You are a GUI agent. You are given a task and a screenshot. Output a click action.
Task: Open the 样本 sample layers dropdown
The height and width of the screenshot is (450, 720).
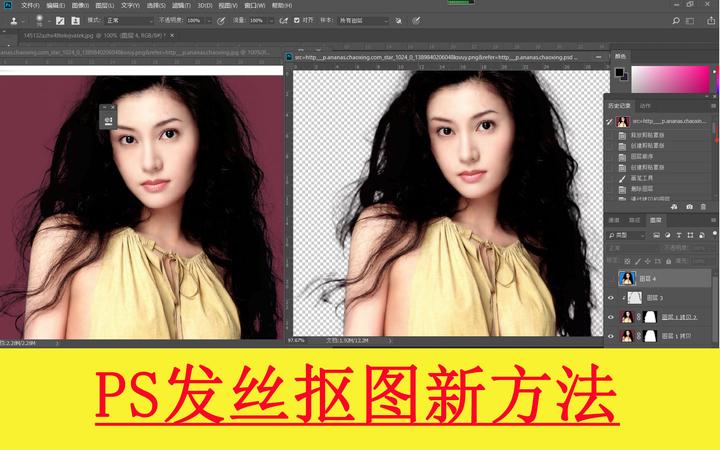click(x=363, y=21)
